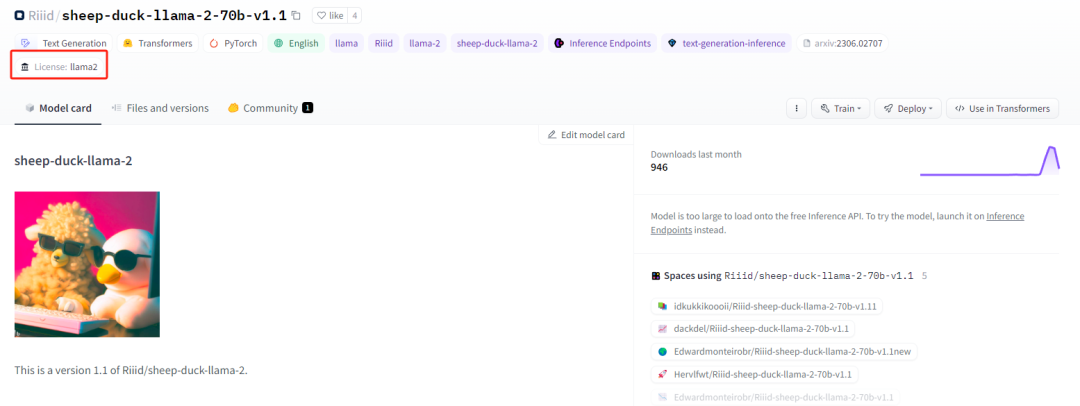Open the text-generation-inference tag
Viewport: 1080px width, 406px height.
click(726, 44)
